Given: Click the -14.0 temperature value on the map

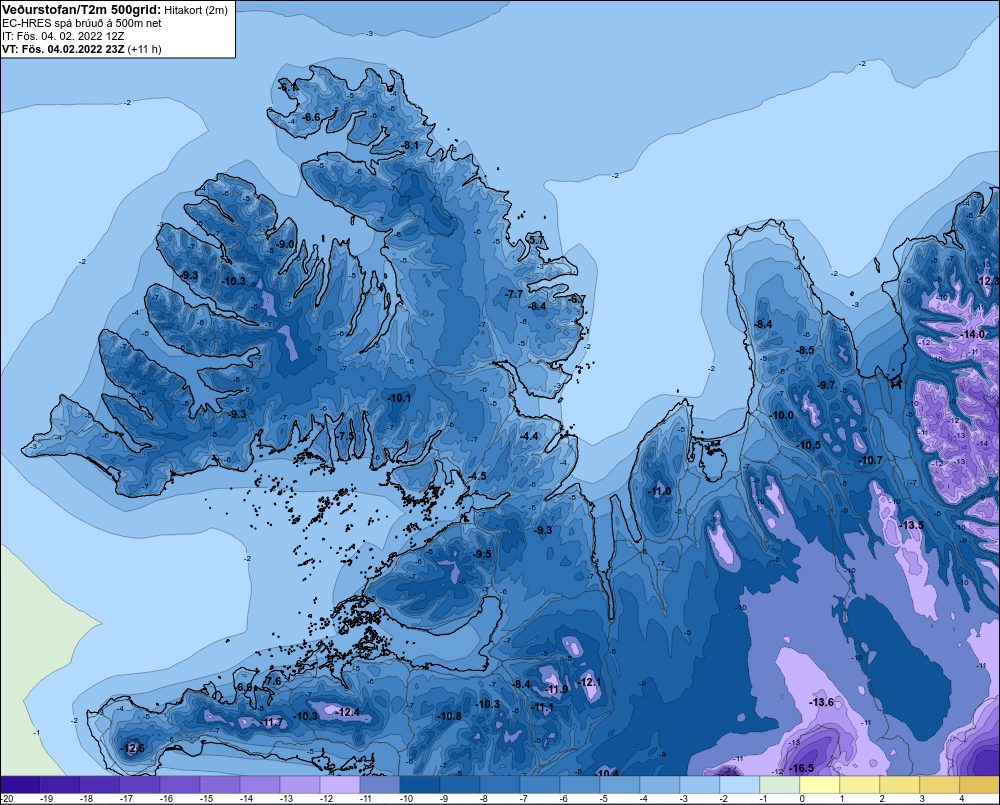Looking at the screenshot, I should click(973, 334).
